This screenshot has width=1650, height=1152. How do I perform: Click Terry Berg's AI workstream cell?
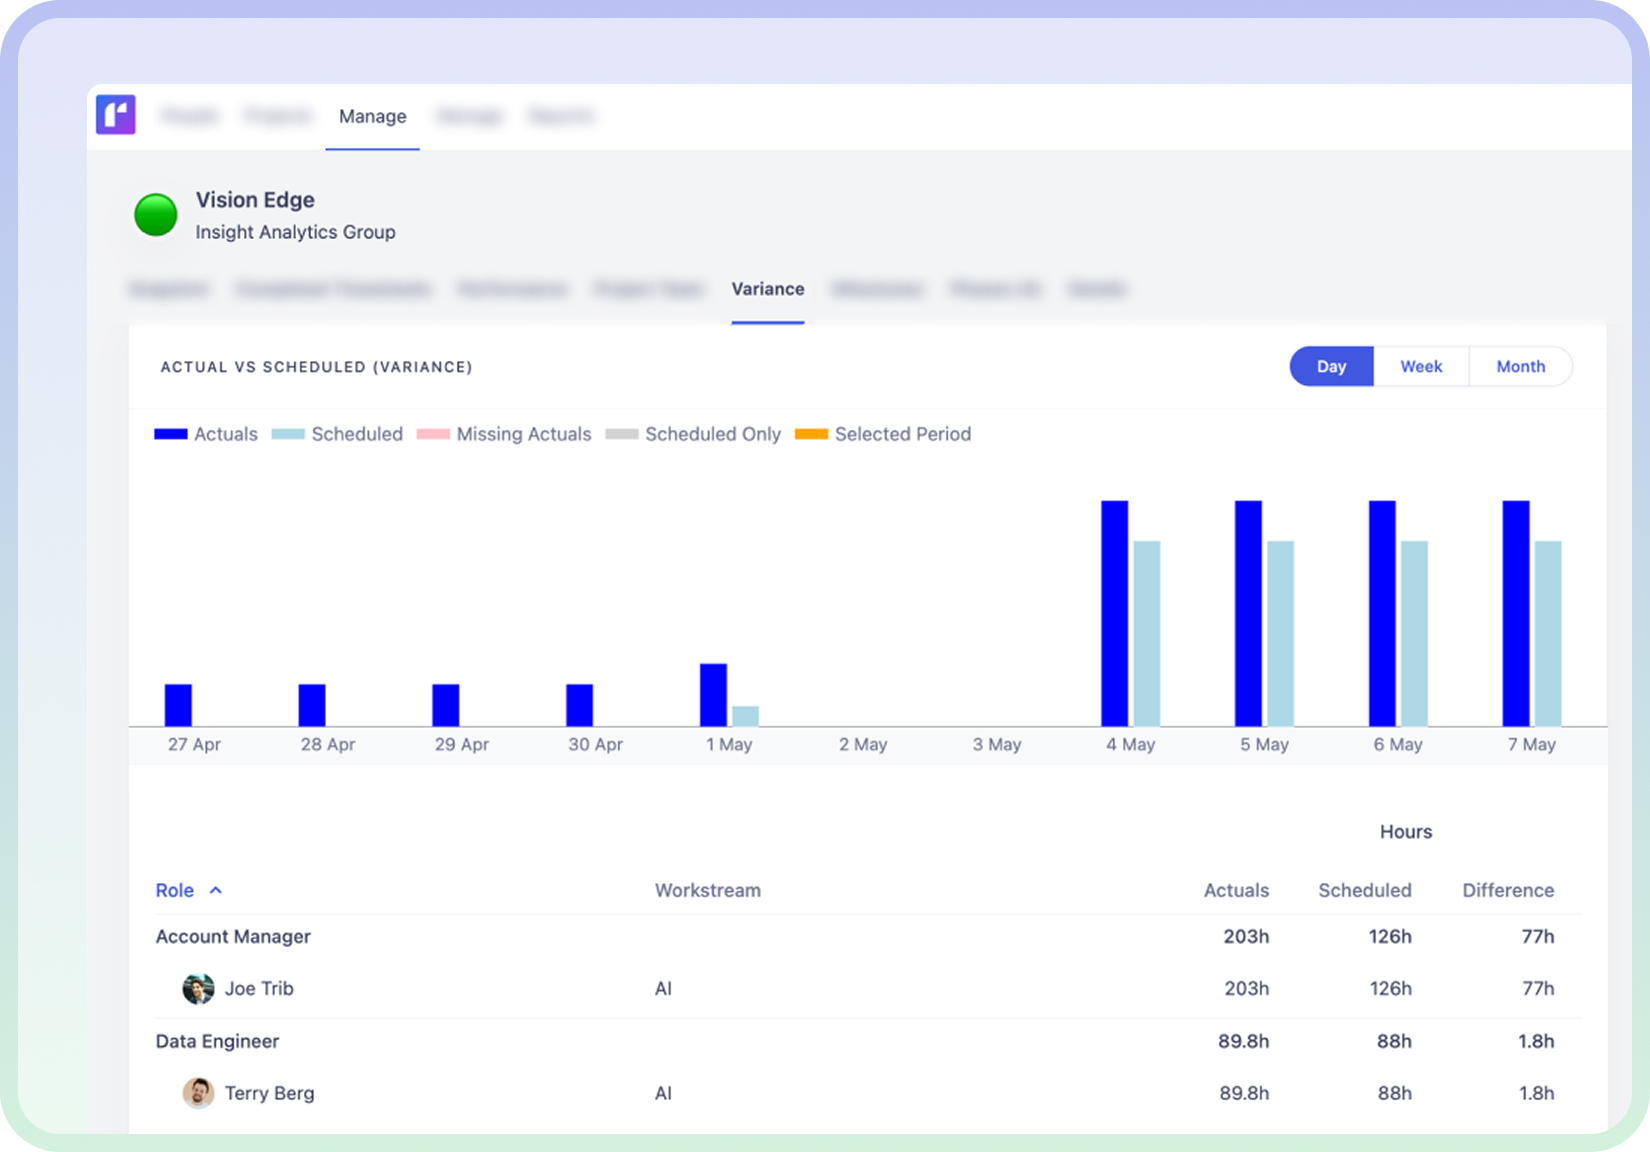[663, 1093]
